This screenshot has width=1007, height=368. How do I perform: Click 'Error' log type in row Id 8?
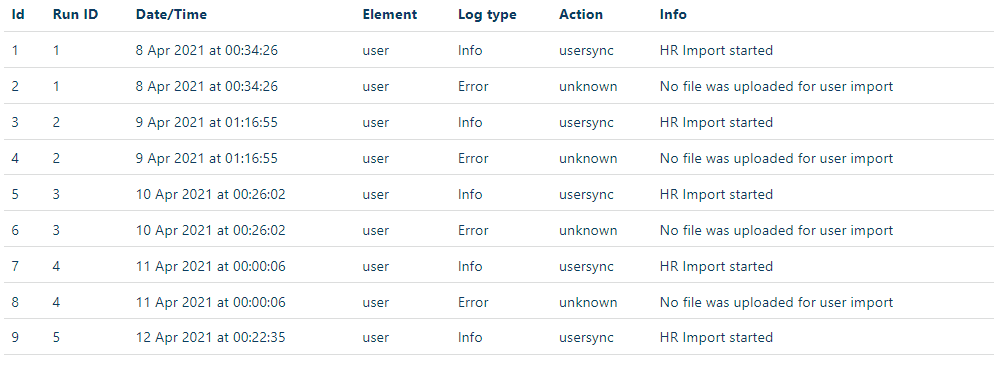coord(473,302)
